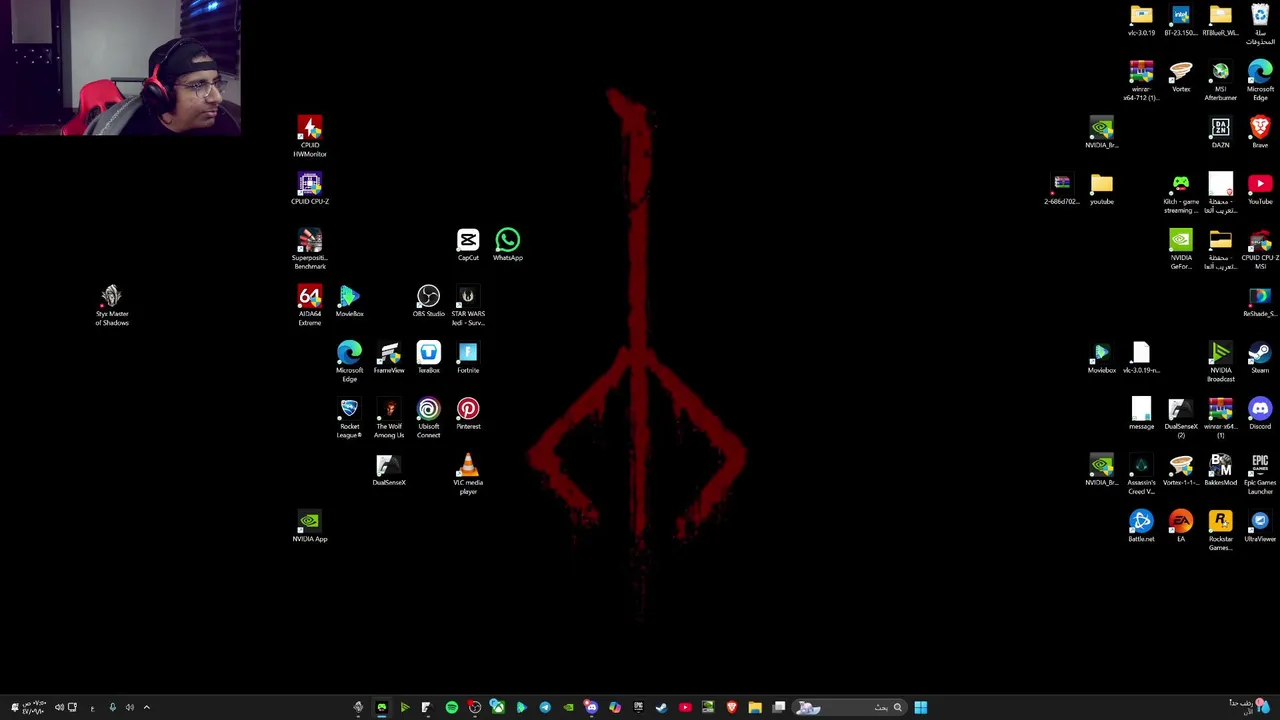Click the taskbar search box

point(849,708)
